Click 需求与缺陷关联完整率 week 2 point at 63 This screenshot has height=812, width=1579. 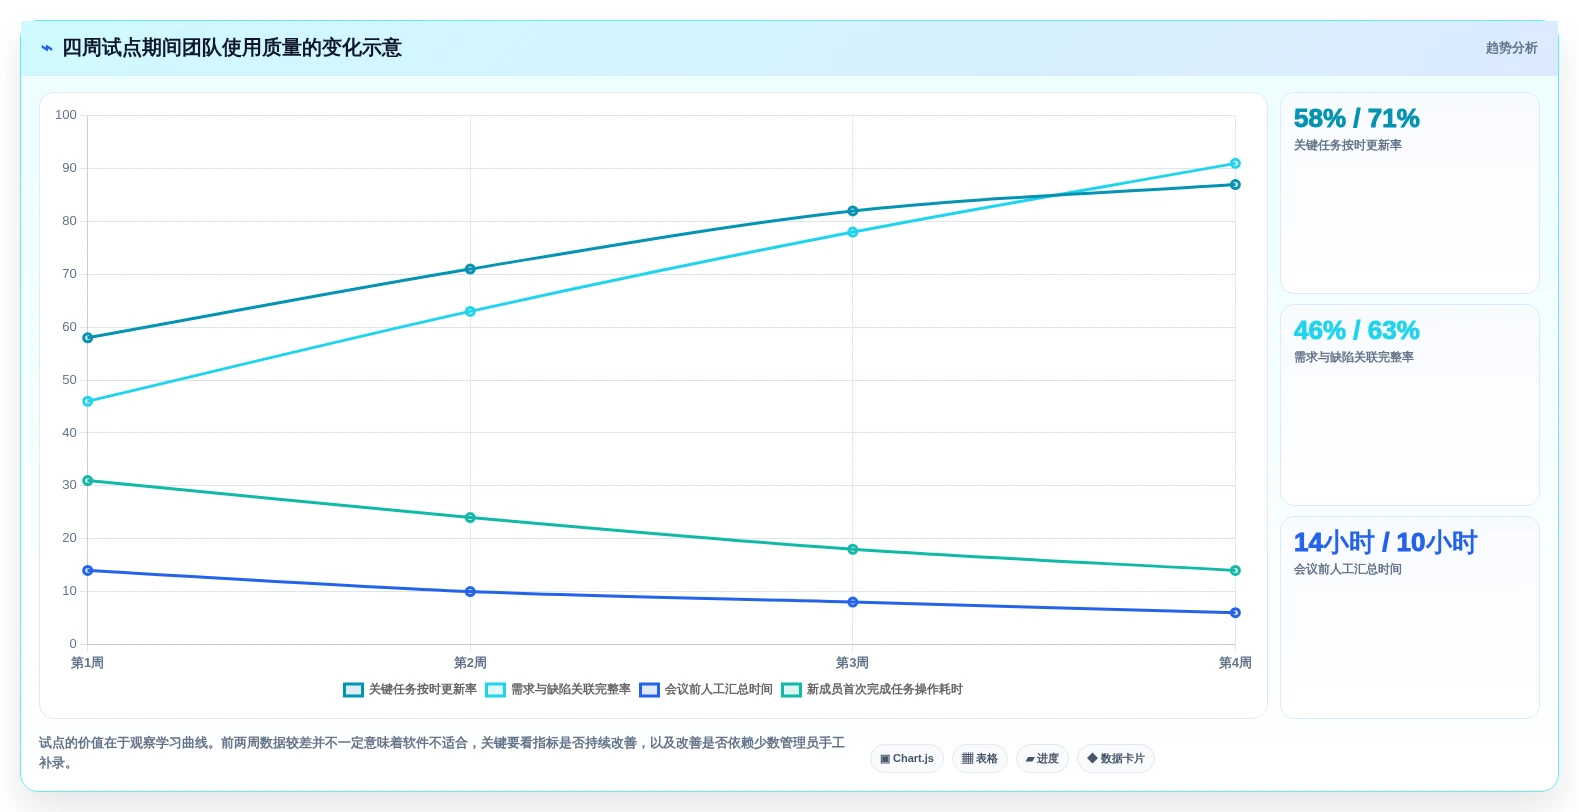click(470, 312)
